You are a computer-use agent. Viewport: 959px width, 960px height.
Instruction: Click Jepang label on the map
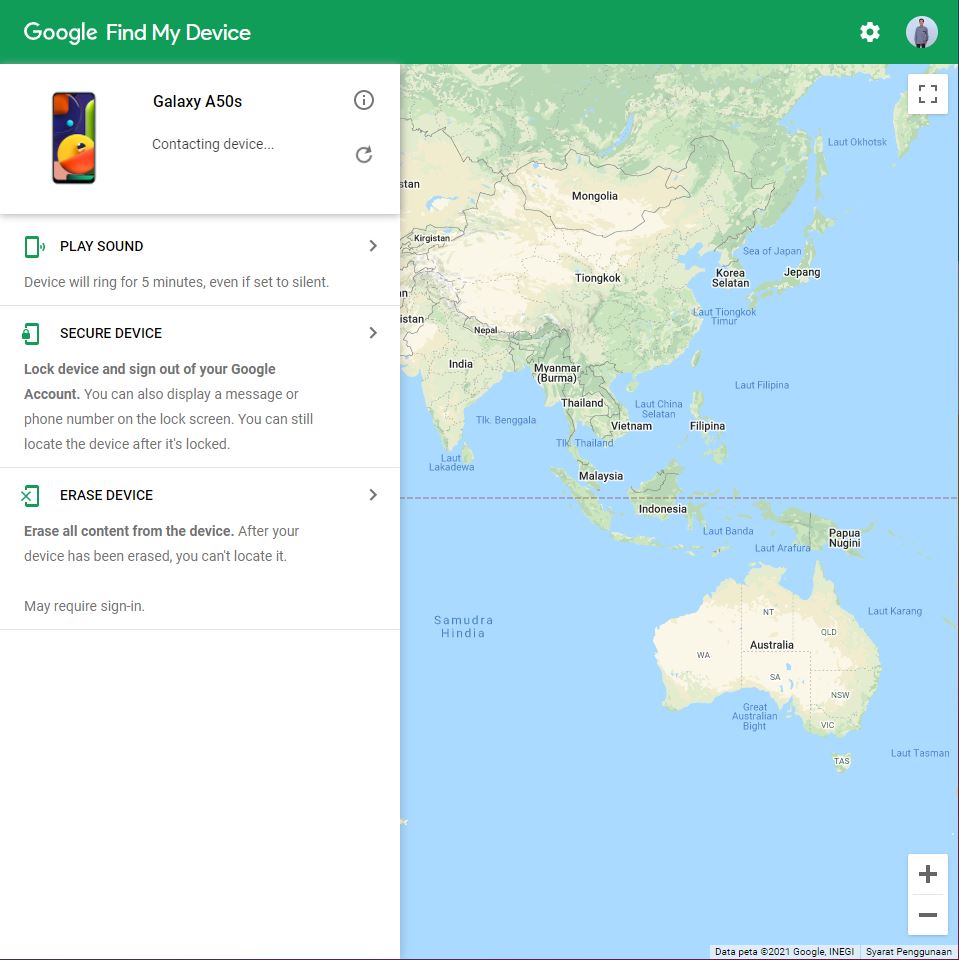click(802, 272)
